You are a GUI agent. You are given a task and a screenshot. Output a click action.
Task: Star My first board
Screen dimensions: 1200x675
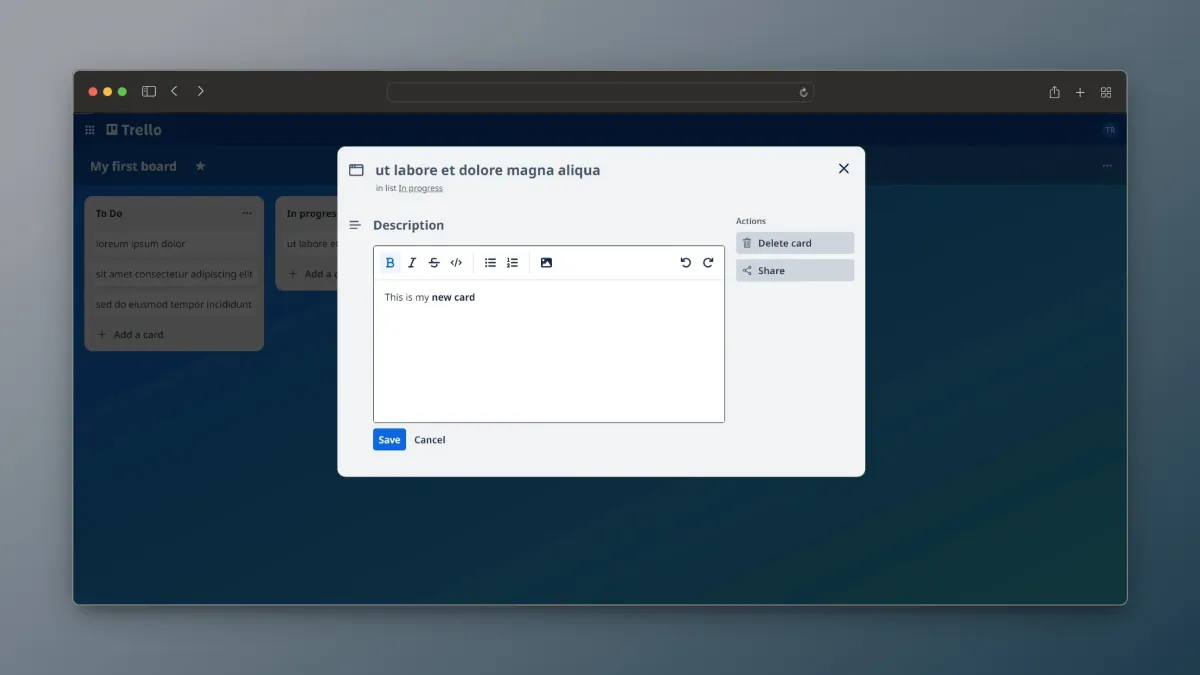(200, 167)
